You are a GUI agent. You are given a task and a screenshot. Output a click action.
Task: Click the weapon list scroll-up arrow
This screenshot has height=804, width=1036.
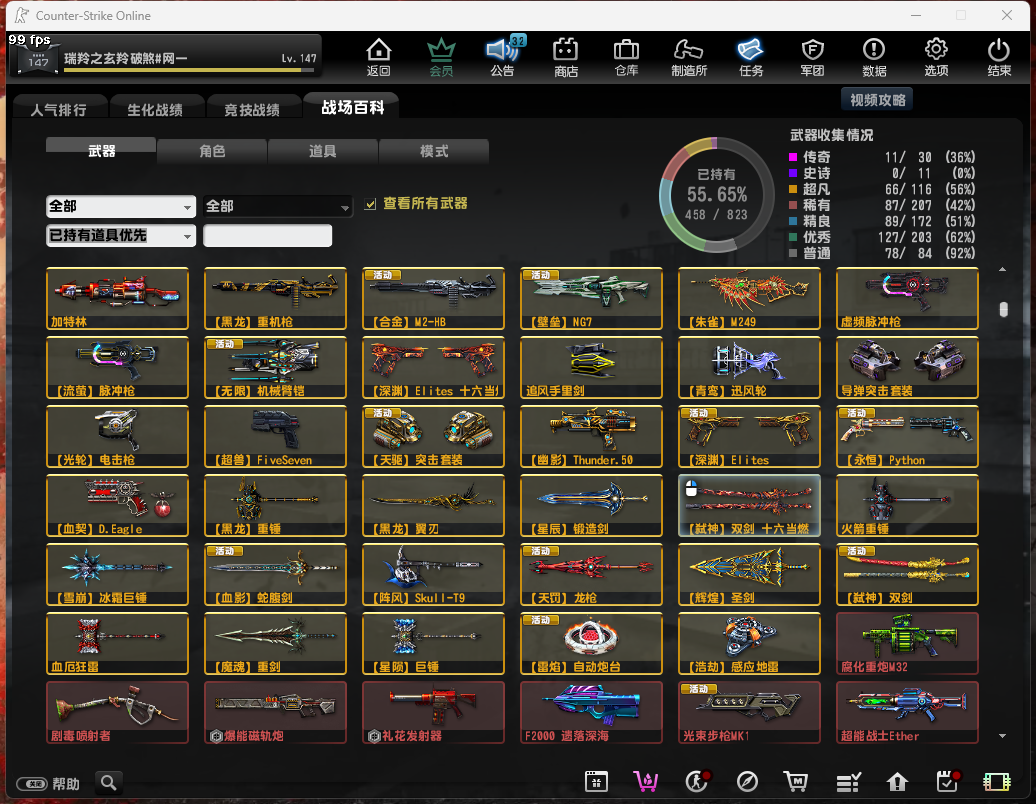[1002, 270]
